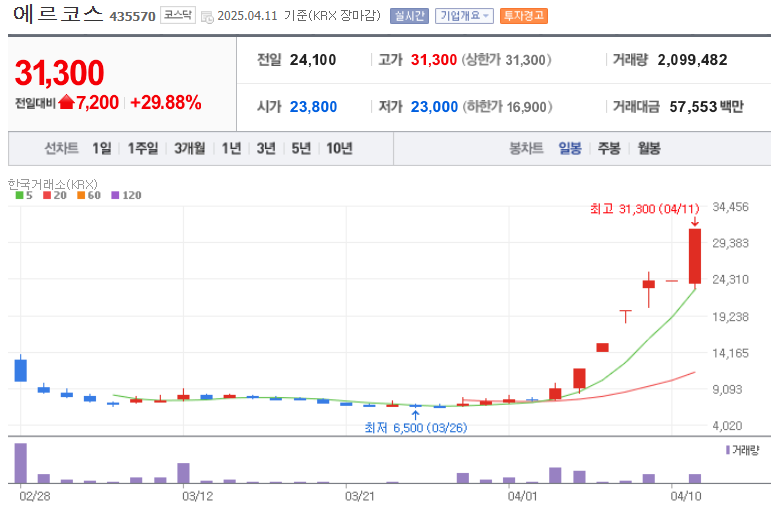Click the previous close value 24,100
The width and height of the screenshot is (771, 510).
coord(313,60)
